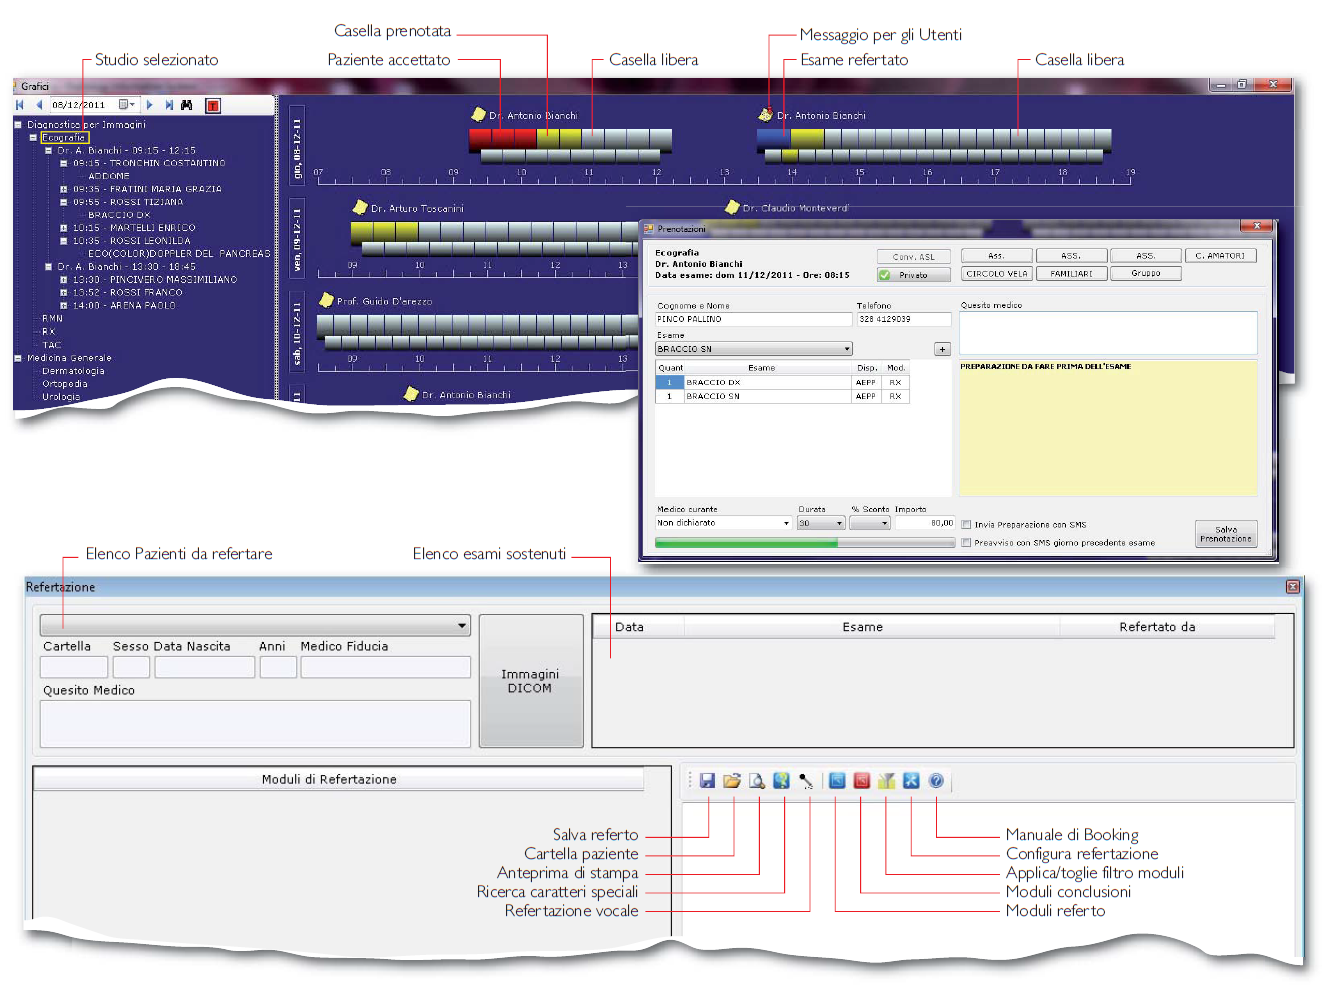1339x988 pixels.
Task: Click the note icon beside Dr. Arturo Toscanini
Action: [360, 207]
